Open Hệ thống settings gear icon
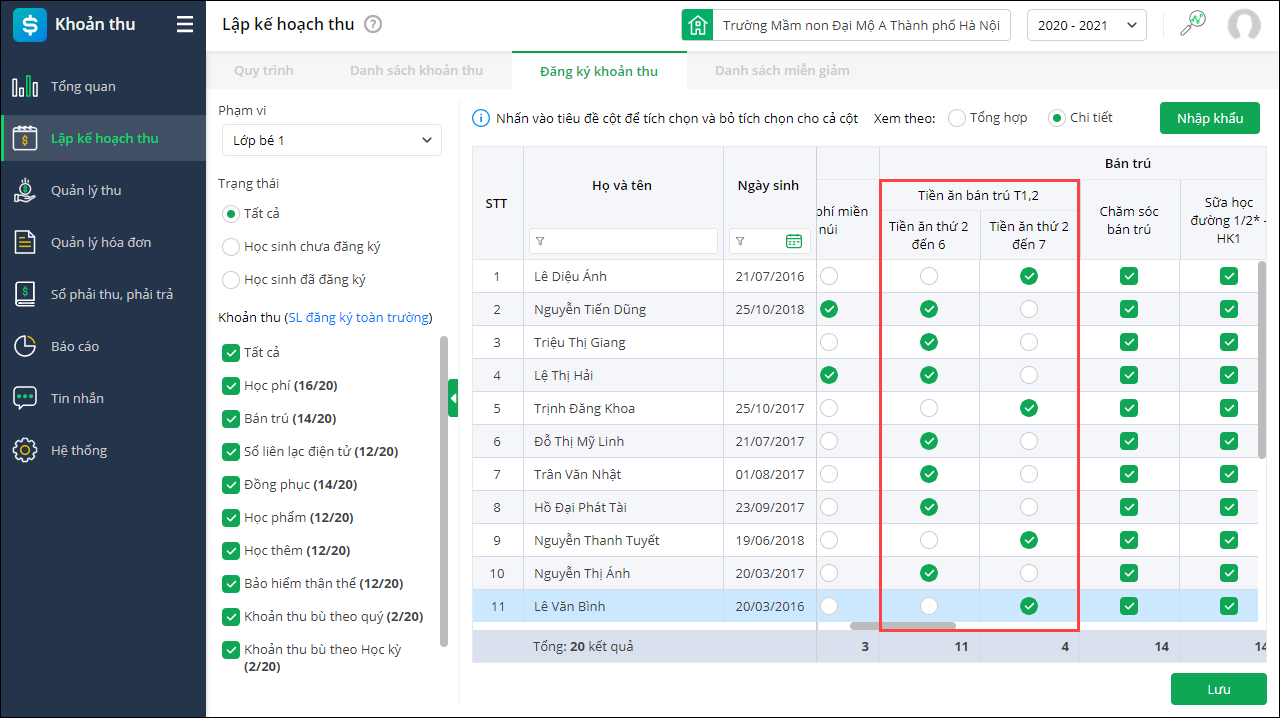Image resolution: width=1280 pixels, height=718 pixels. (x=25, y=451)
